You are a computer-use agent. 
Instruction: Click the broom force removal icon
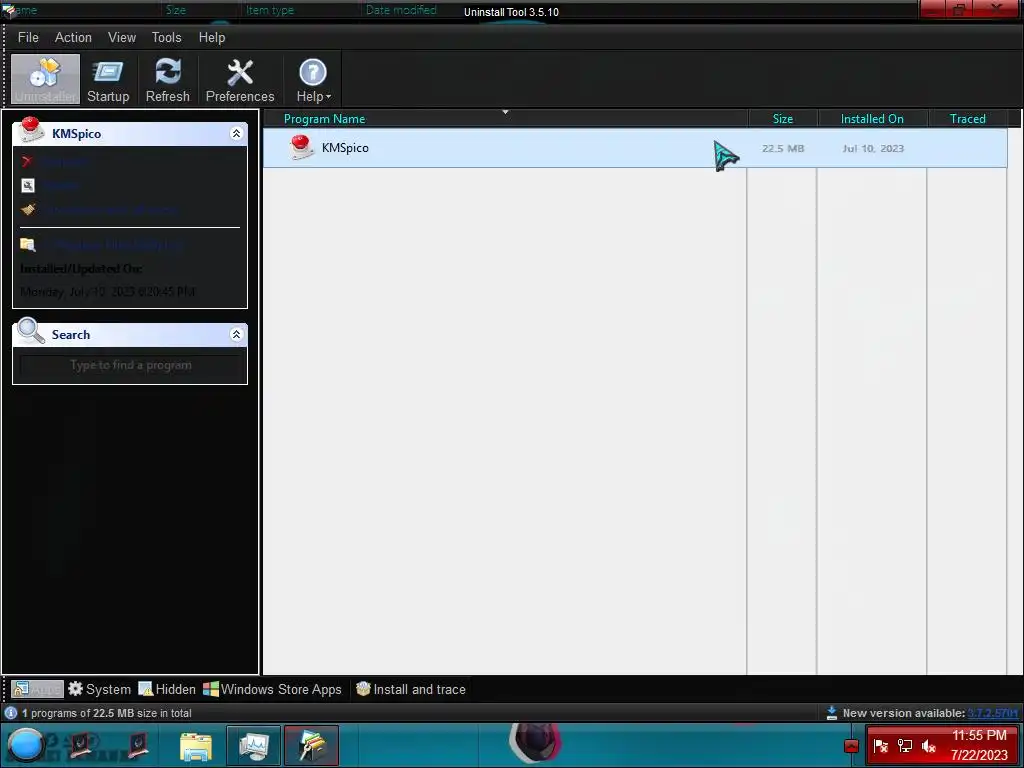(27, 210)
